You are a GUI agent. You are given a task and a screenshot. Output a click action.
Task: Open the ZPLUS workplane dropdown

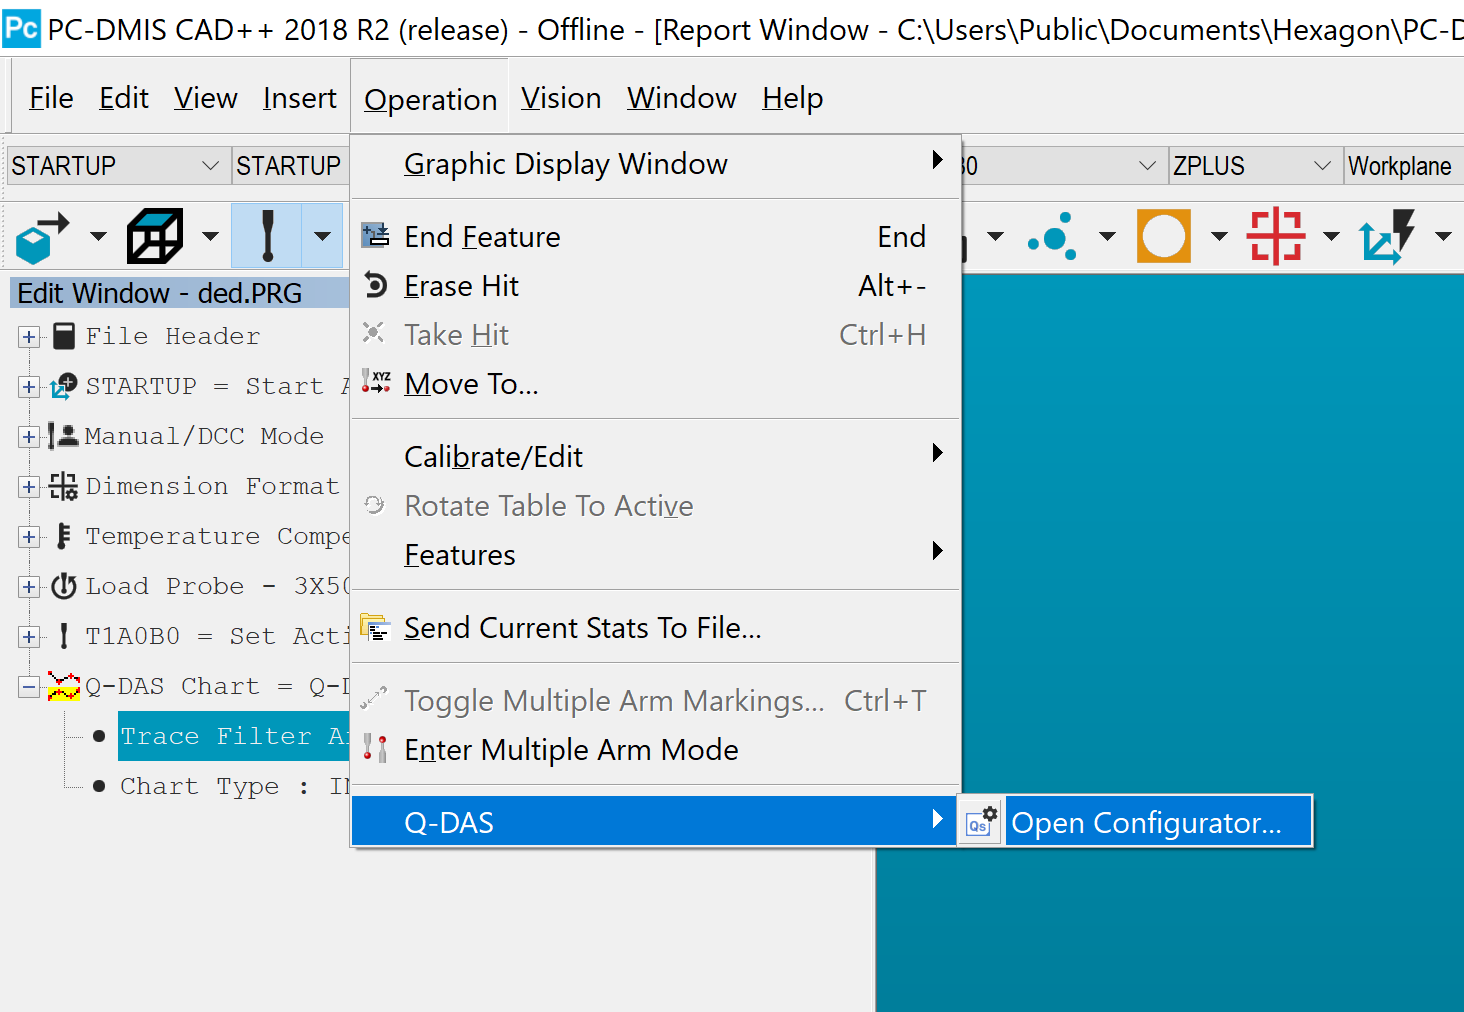pyautogui.click(x=1322, y=165)
